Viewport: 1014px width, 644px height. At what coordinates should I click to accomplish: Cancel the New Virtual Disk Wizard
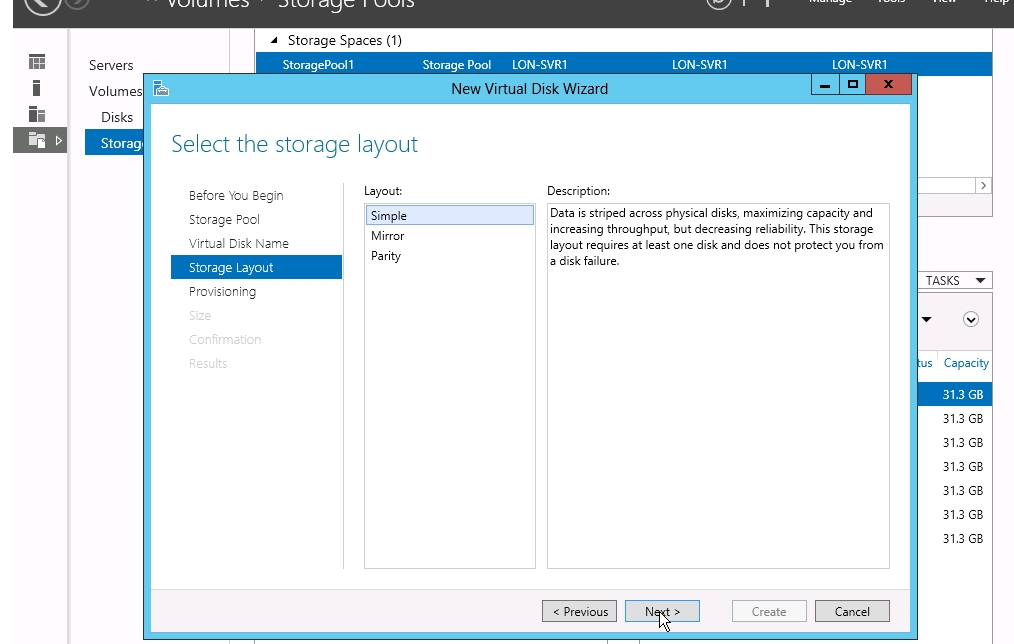point(852,612)
